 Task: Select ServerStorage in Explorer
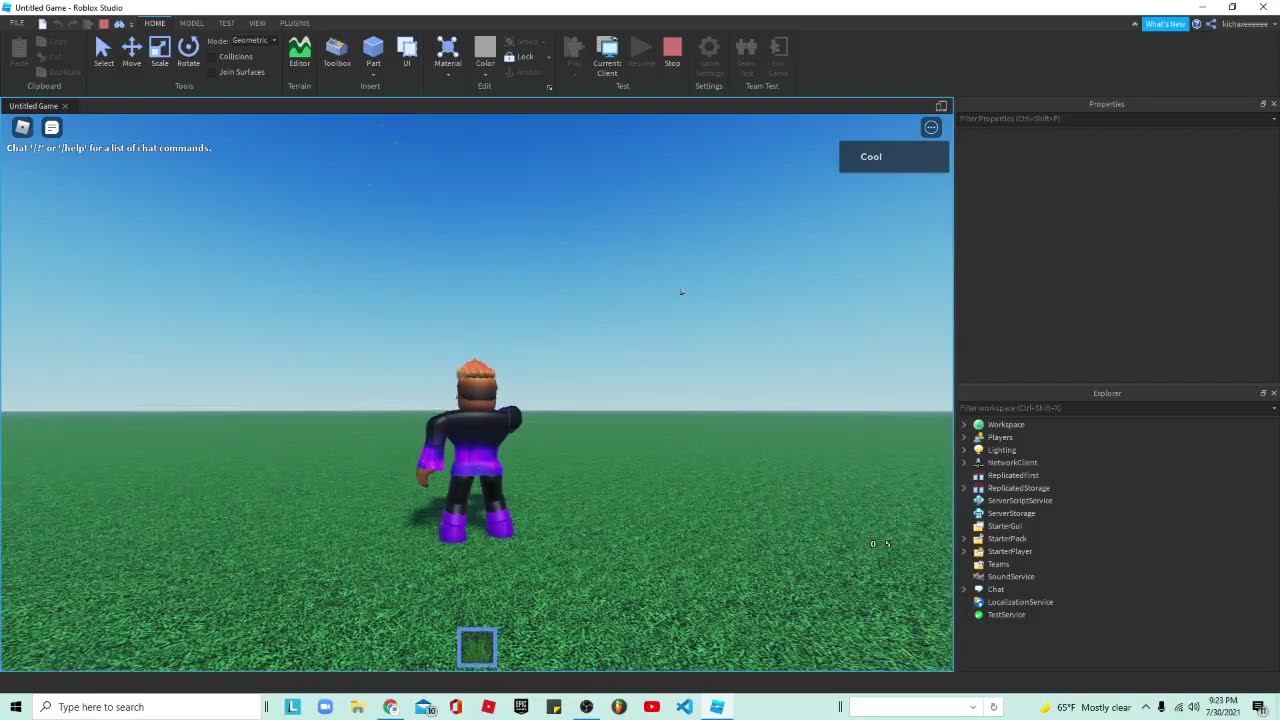tap(1011, 514)
